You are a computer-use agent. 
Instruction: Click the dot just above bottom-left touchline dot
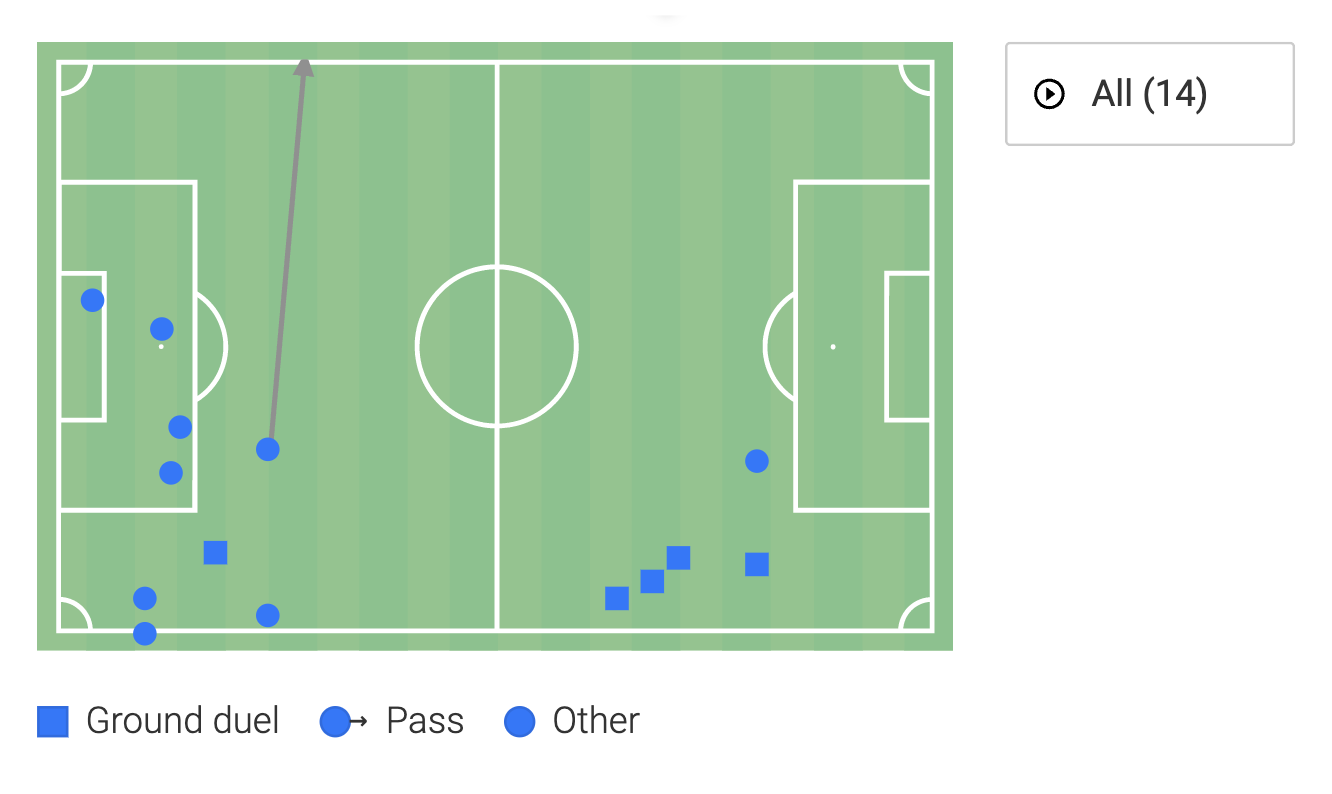click(x=145, y=598)
